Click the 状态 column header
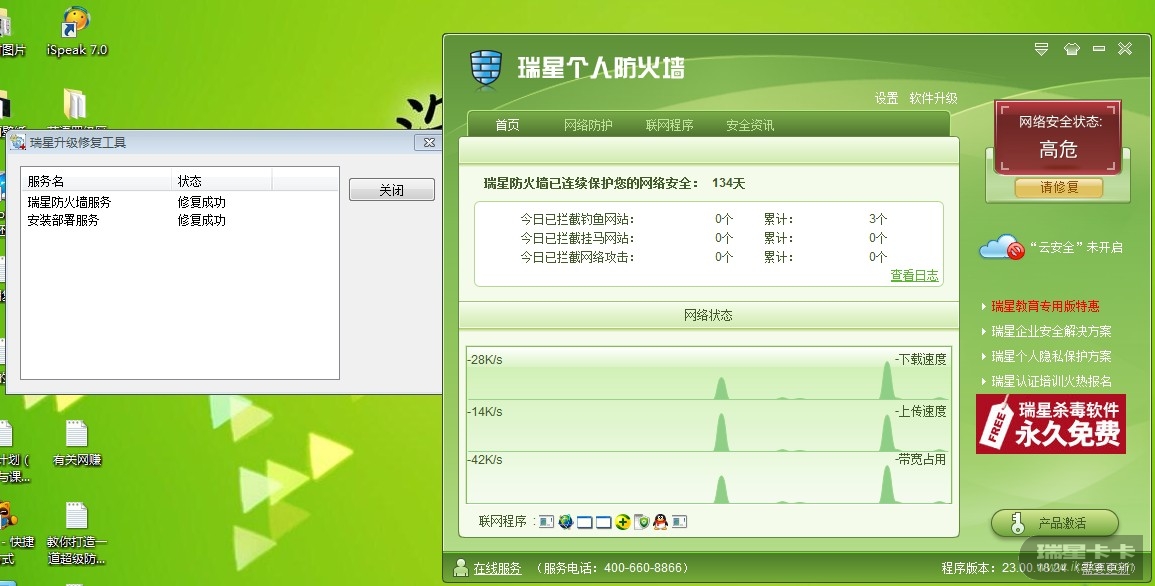 point(222,180)
